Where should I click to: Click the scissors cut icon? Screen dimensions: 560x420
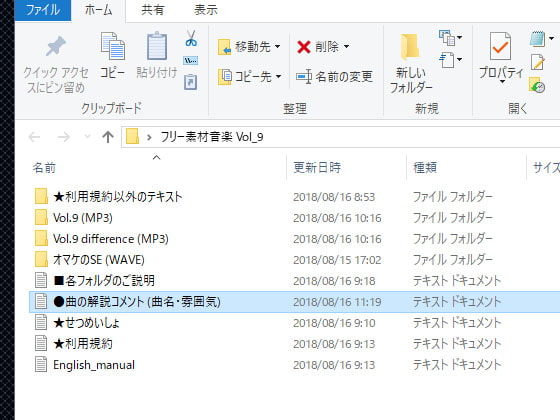pos(191,38)
